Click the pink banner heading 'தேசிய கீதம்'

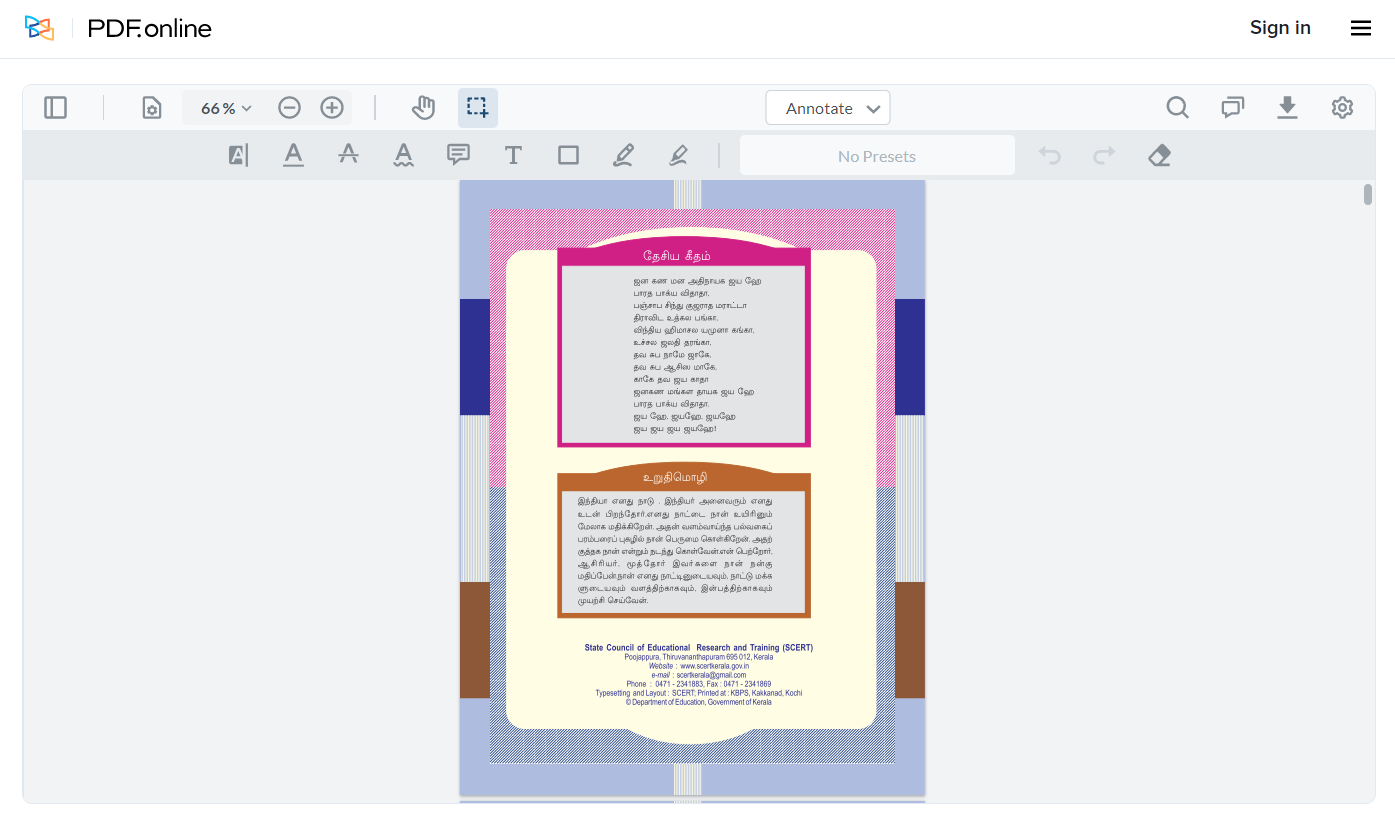coord(677,256)
